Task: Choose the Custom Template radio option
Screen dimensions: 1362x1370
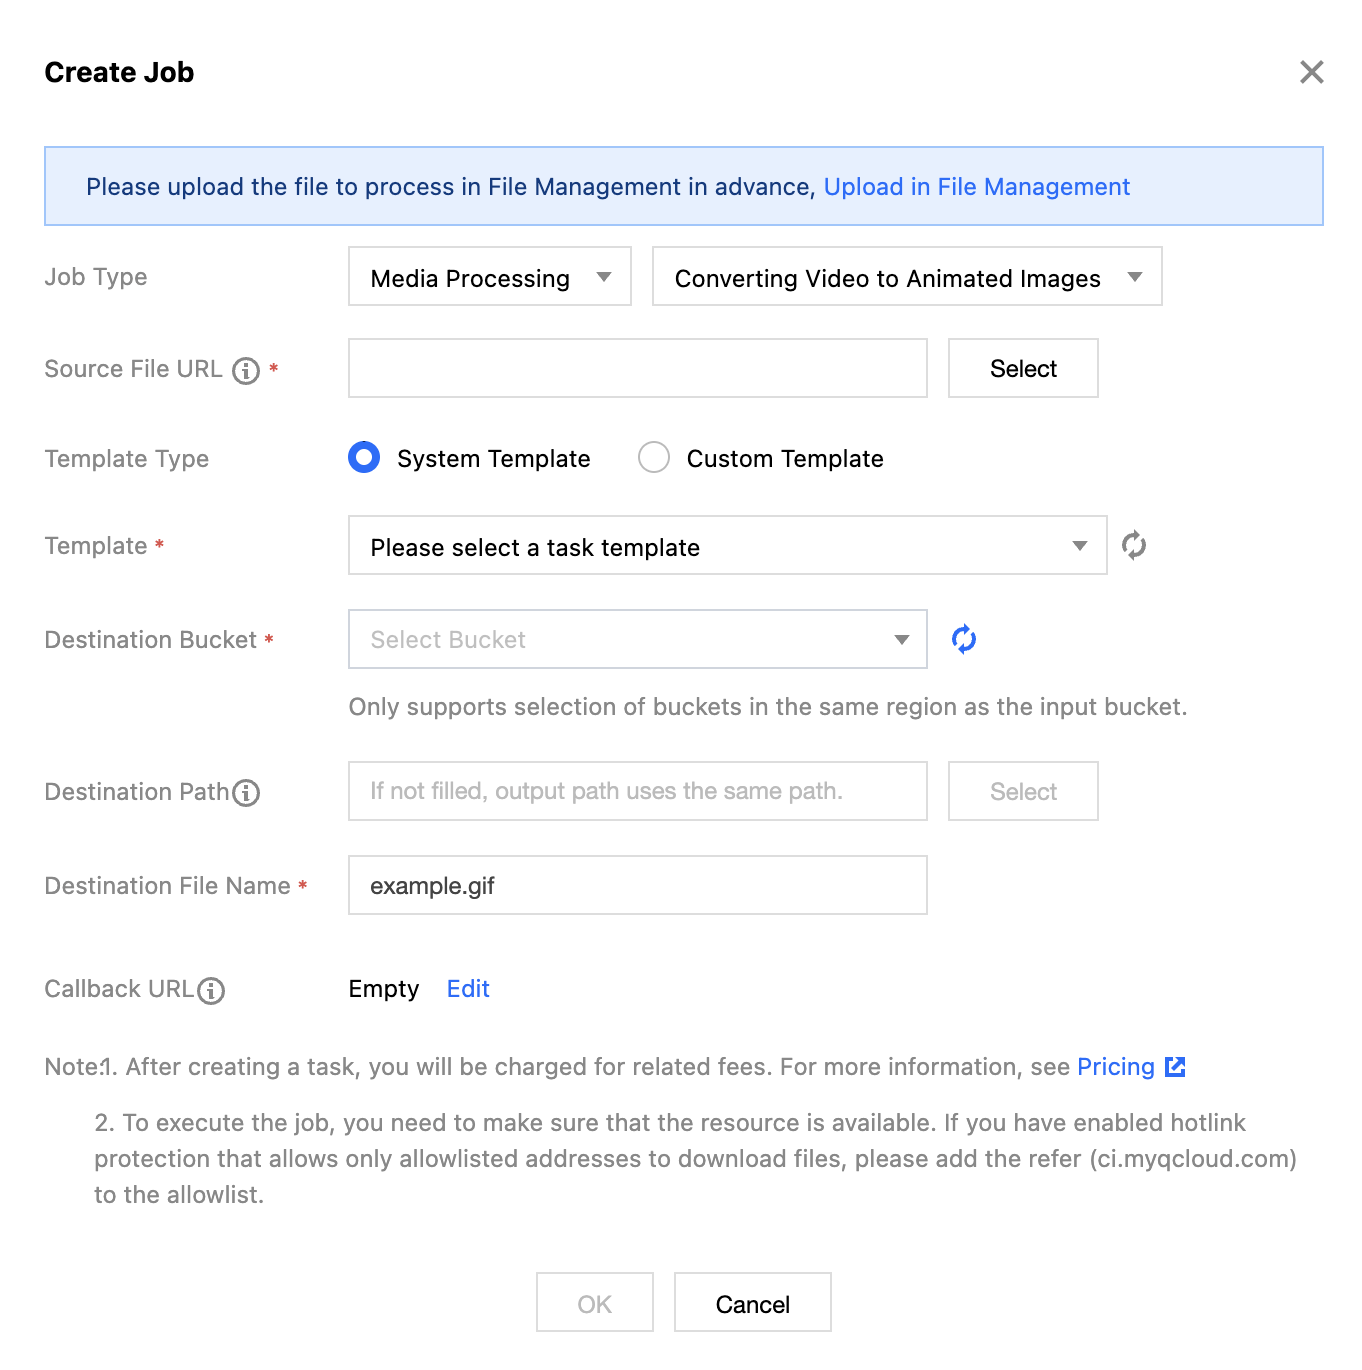Action: coord(654,458)
